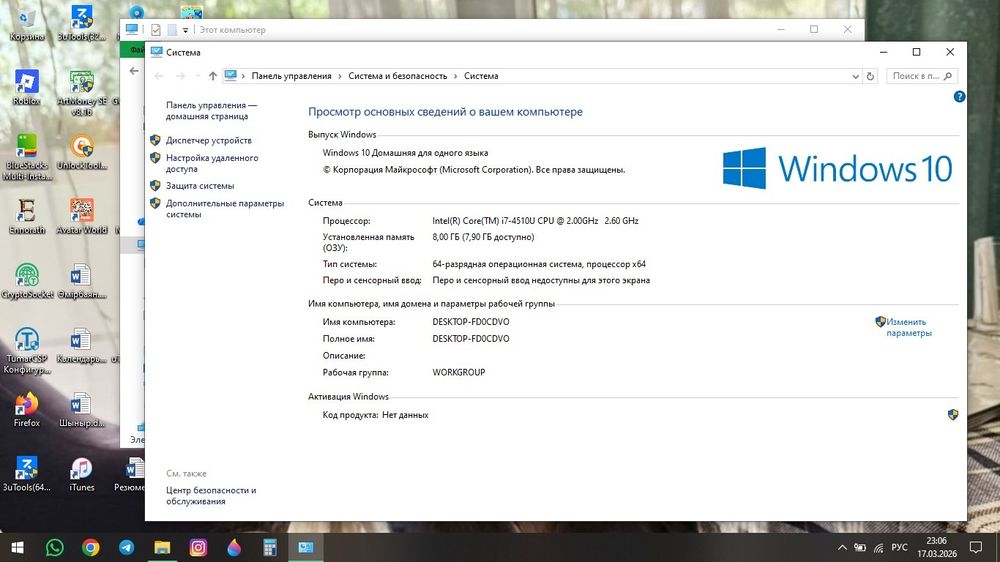1000x562 pixels.
Task: Open the Calculator taskbar icon
Action: pos(270,547)
